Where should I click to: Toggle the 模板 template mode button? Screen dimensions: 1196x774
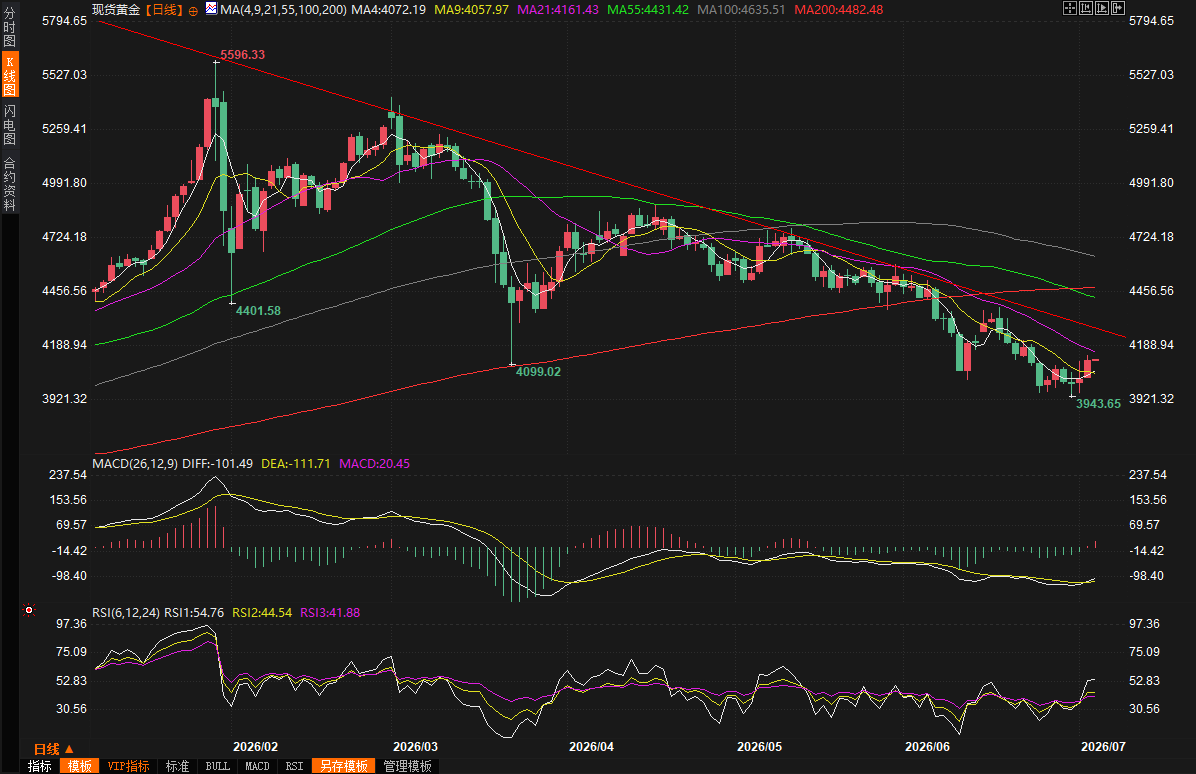(79, 766)
